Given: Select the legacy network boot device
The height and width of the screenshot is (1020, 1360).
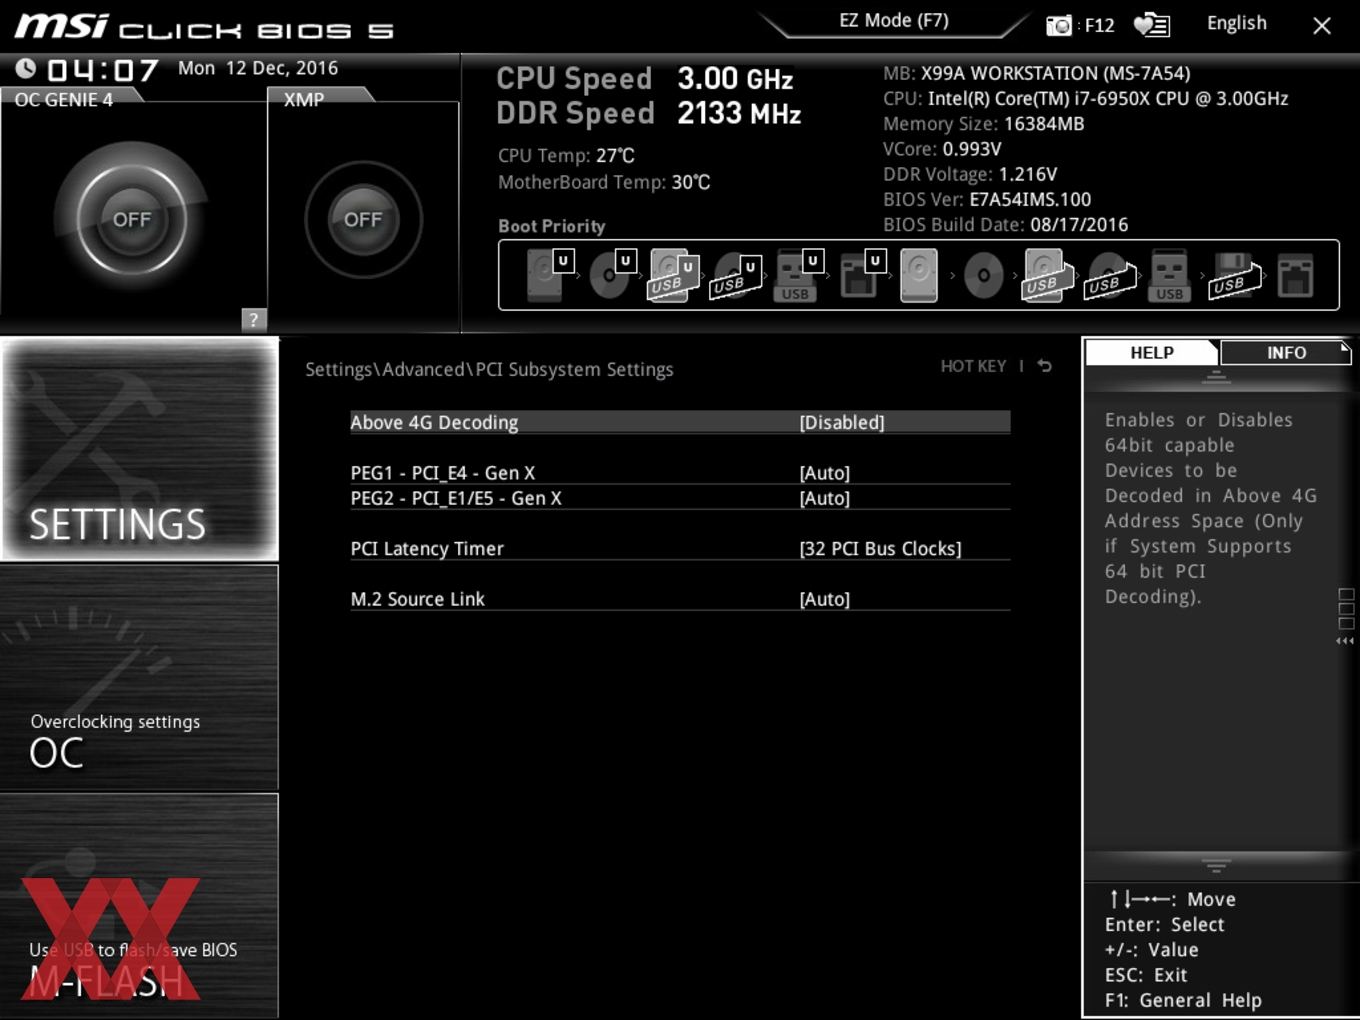Looking at the screenshot, I should pos(1295,275).
